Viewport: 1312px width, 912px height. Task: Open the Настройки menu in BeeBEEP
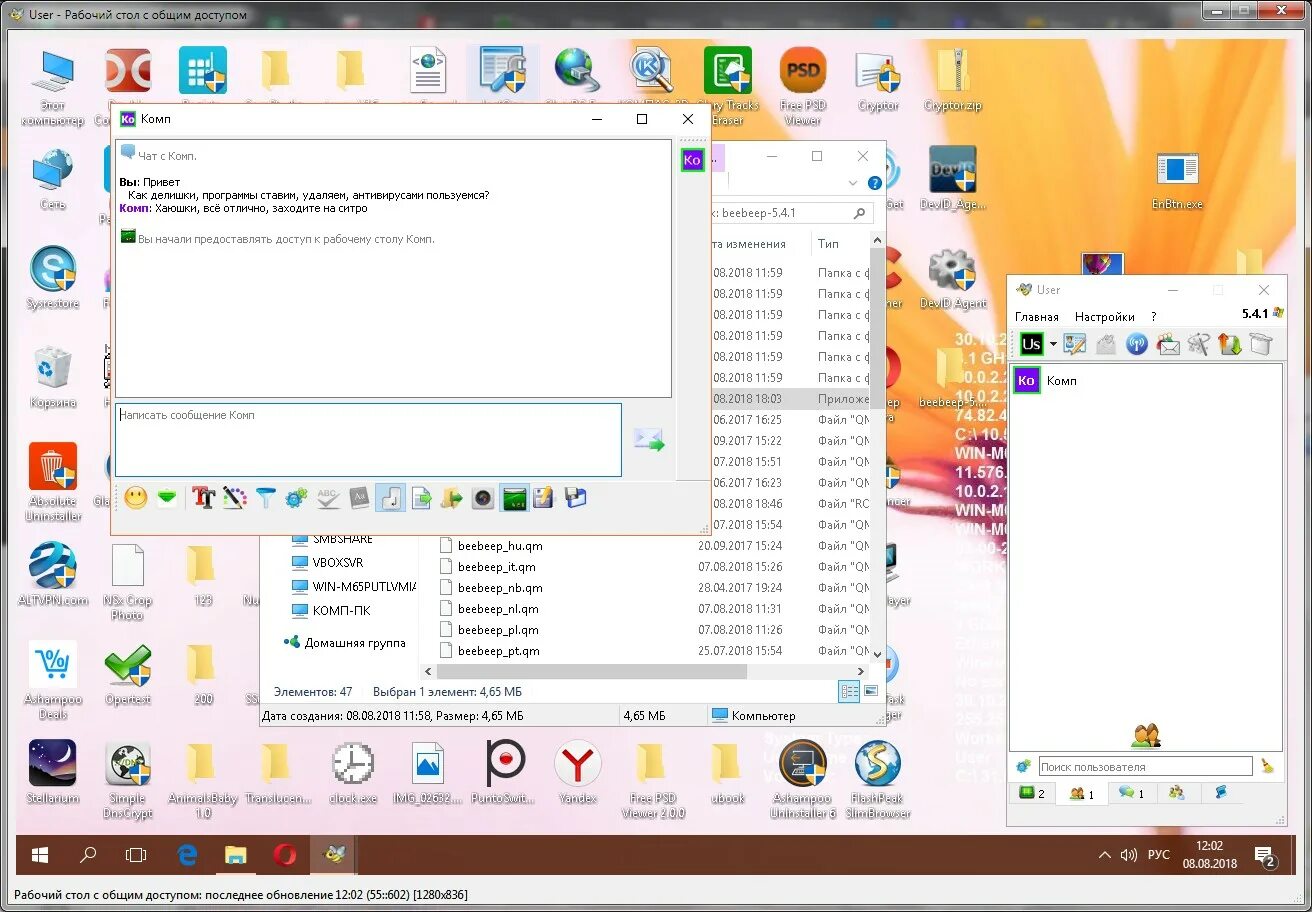click(1105, 317)
